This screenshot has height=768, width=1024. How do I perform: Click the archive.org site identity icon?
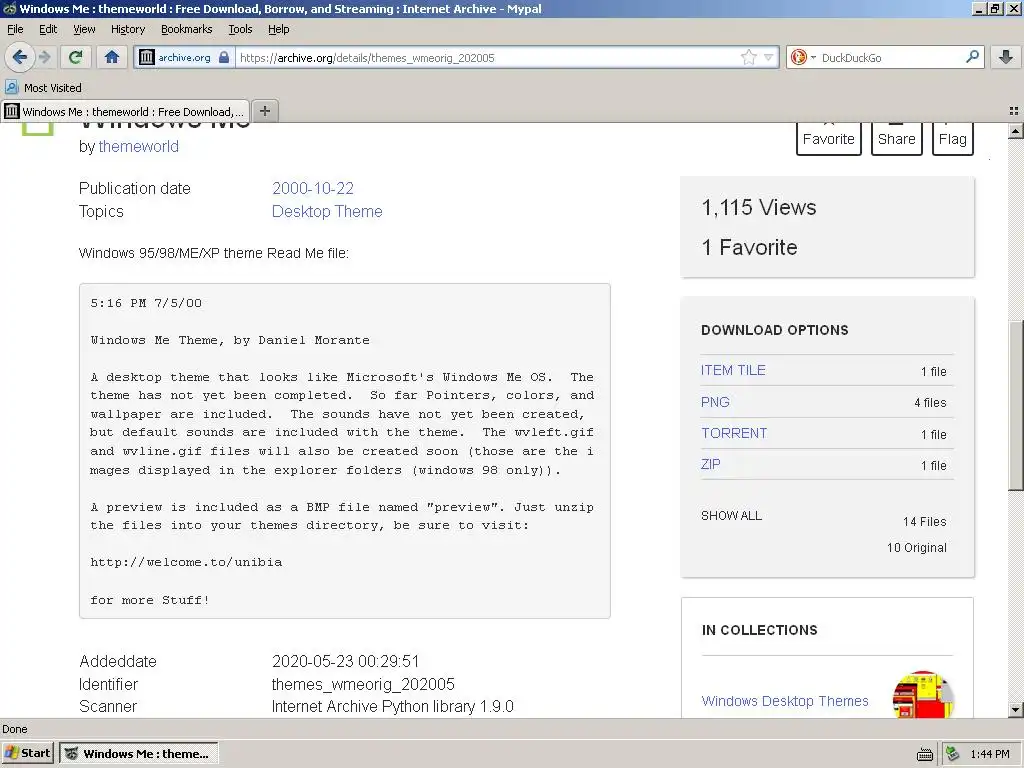coord(148,57)
